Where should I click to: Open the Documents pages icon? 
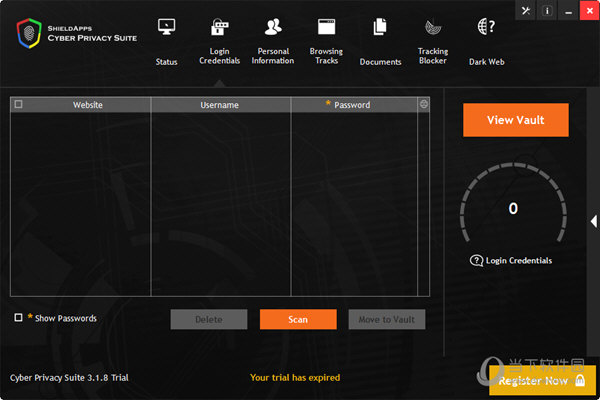(380, 27)
